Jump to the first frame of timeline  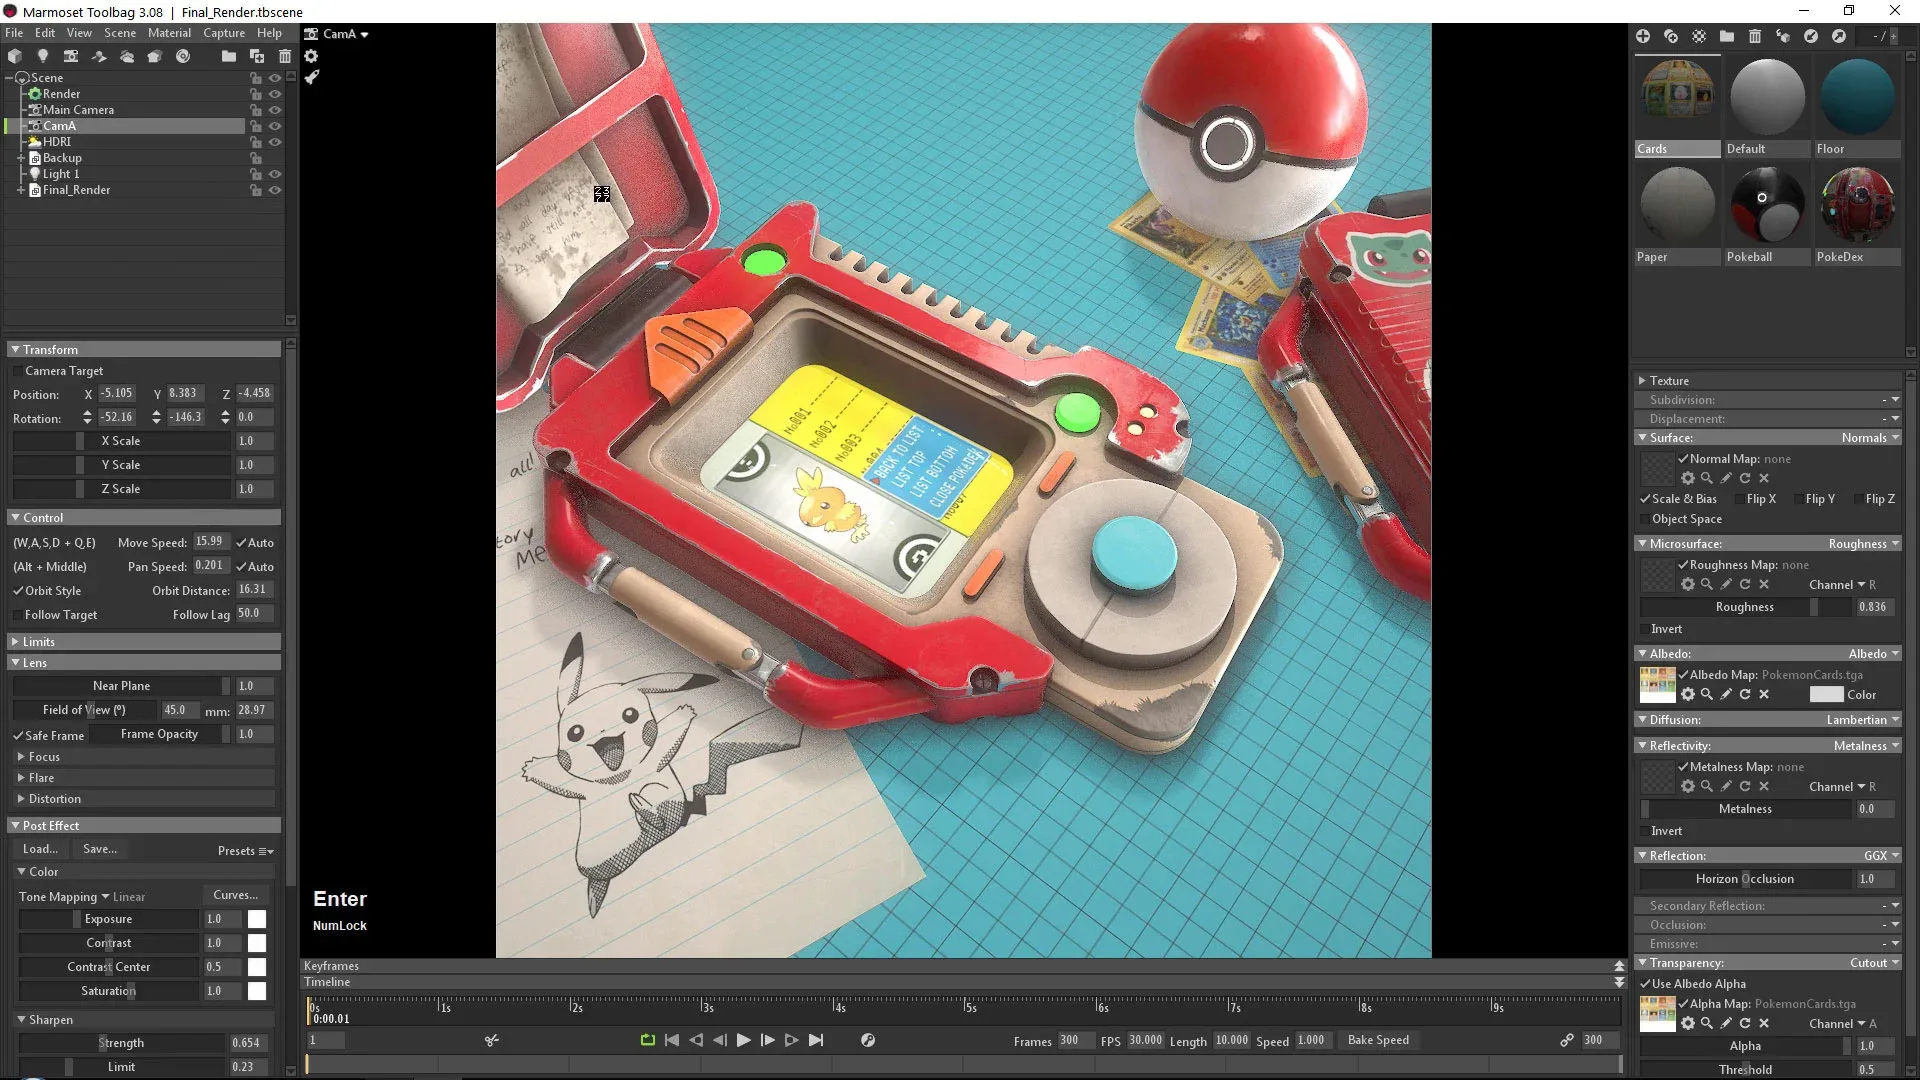672,1040
